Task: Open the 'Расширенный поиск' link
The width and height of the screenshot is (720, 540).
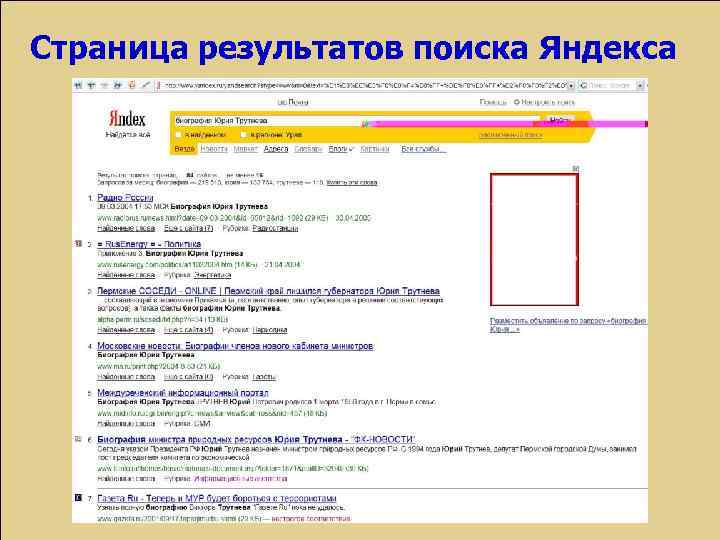Action: coord(511,135)
